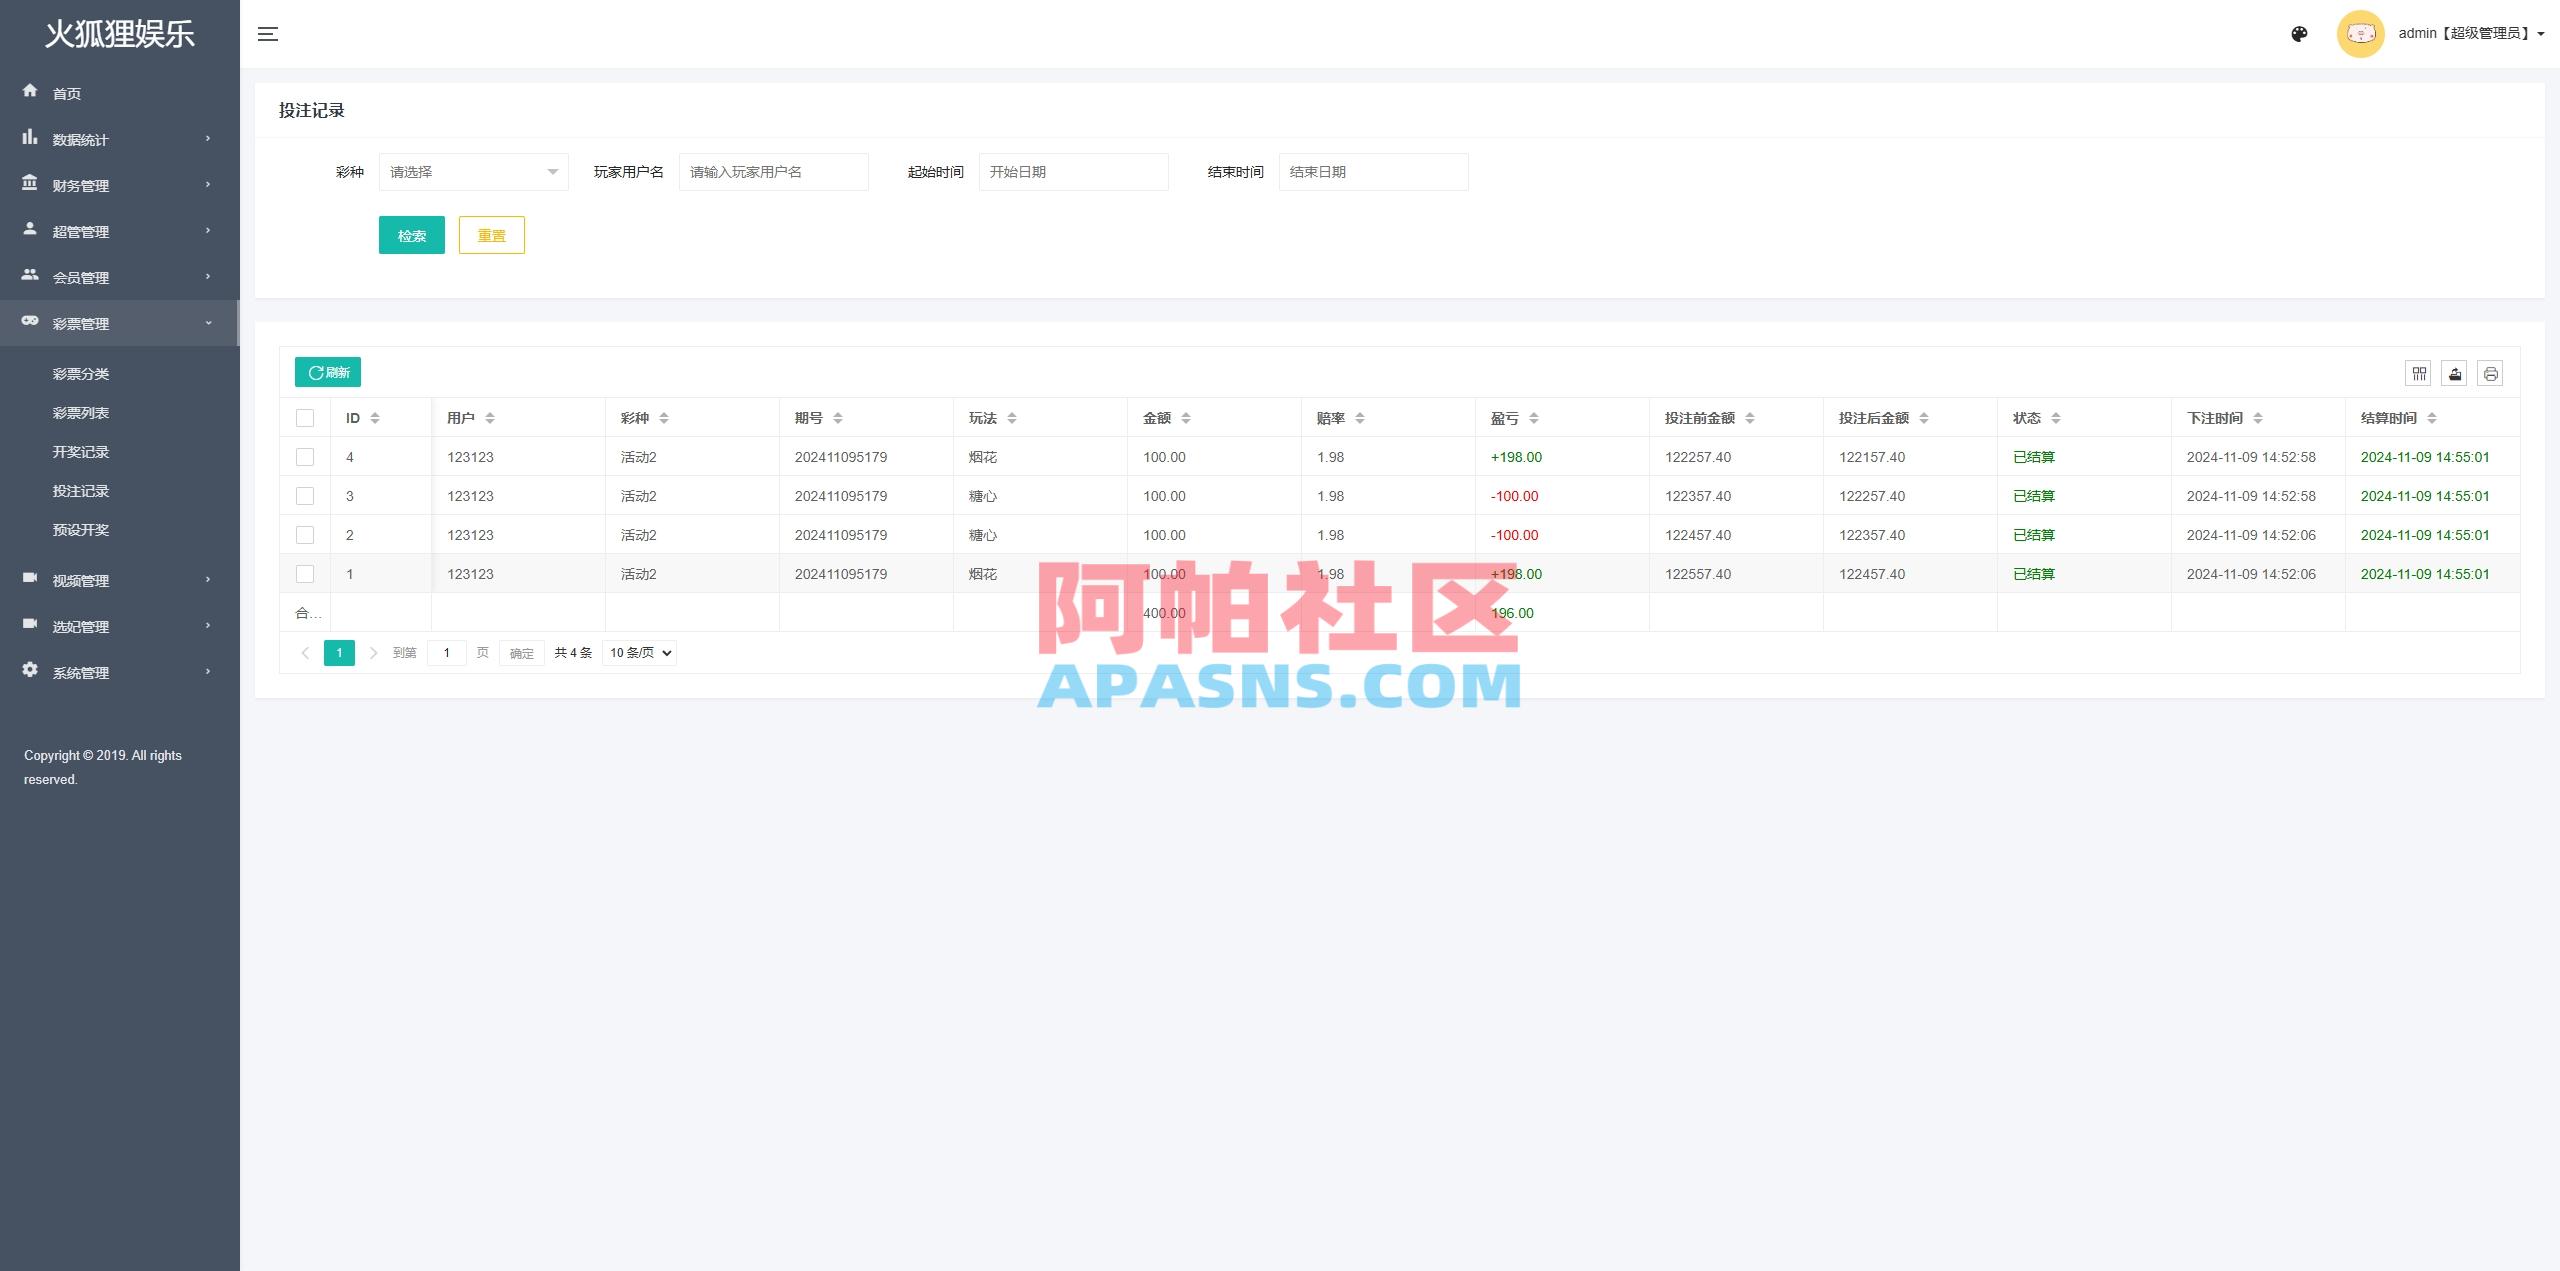
Task: Click the 检索 search button
Action: (411, 235)
